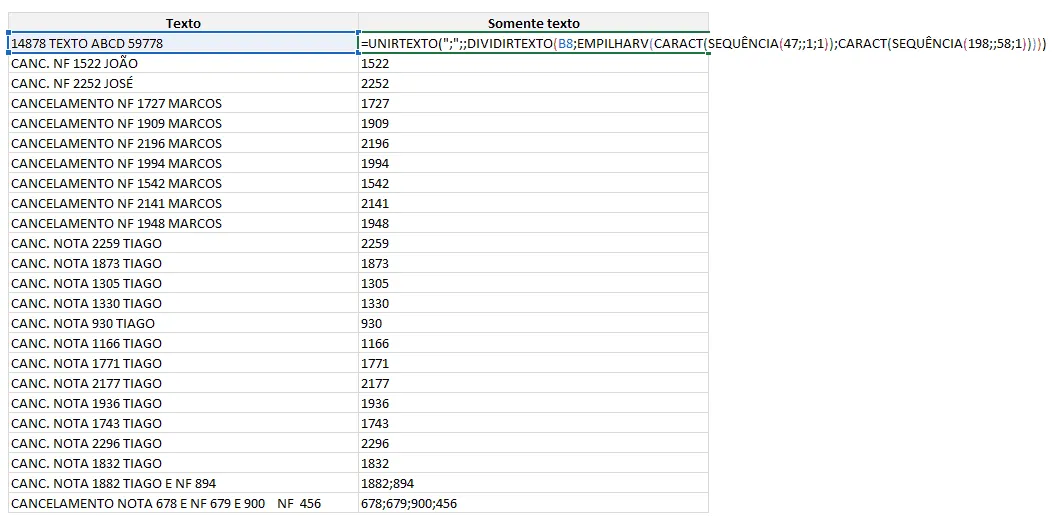Screen dimensions: 1055x516
Task: Select cell 'CANC. NOTA 1832 TIAGO'
Action: click(183, 464)
